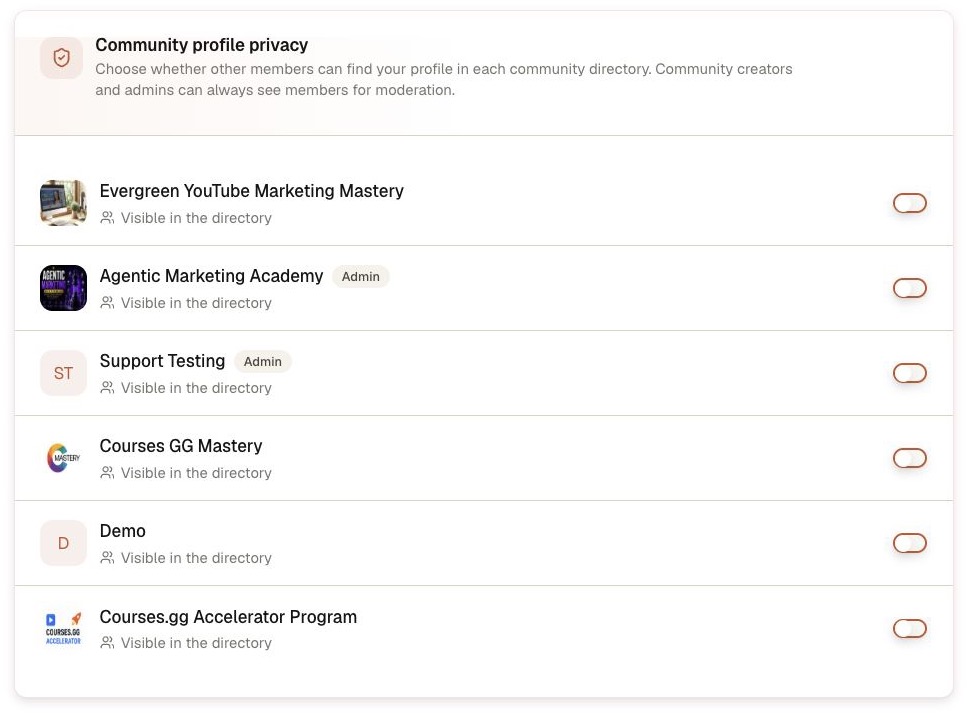970x720 pixels.
Task: Click people icon under Demo
Action: (108, 558)
